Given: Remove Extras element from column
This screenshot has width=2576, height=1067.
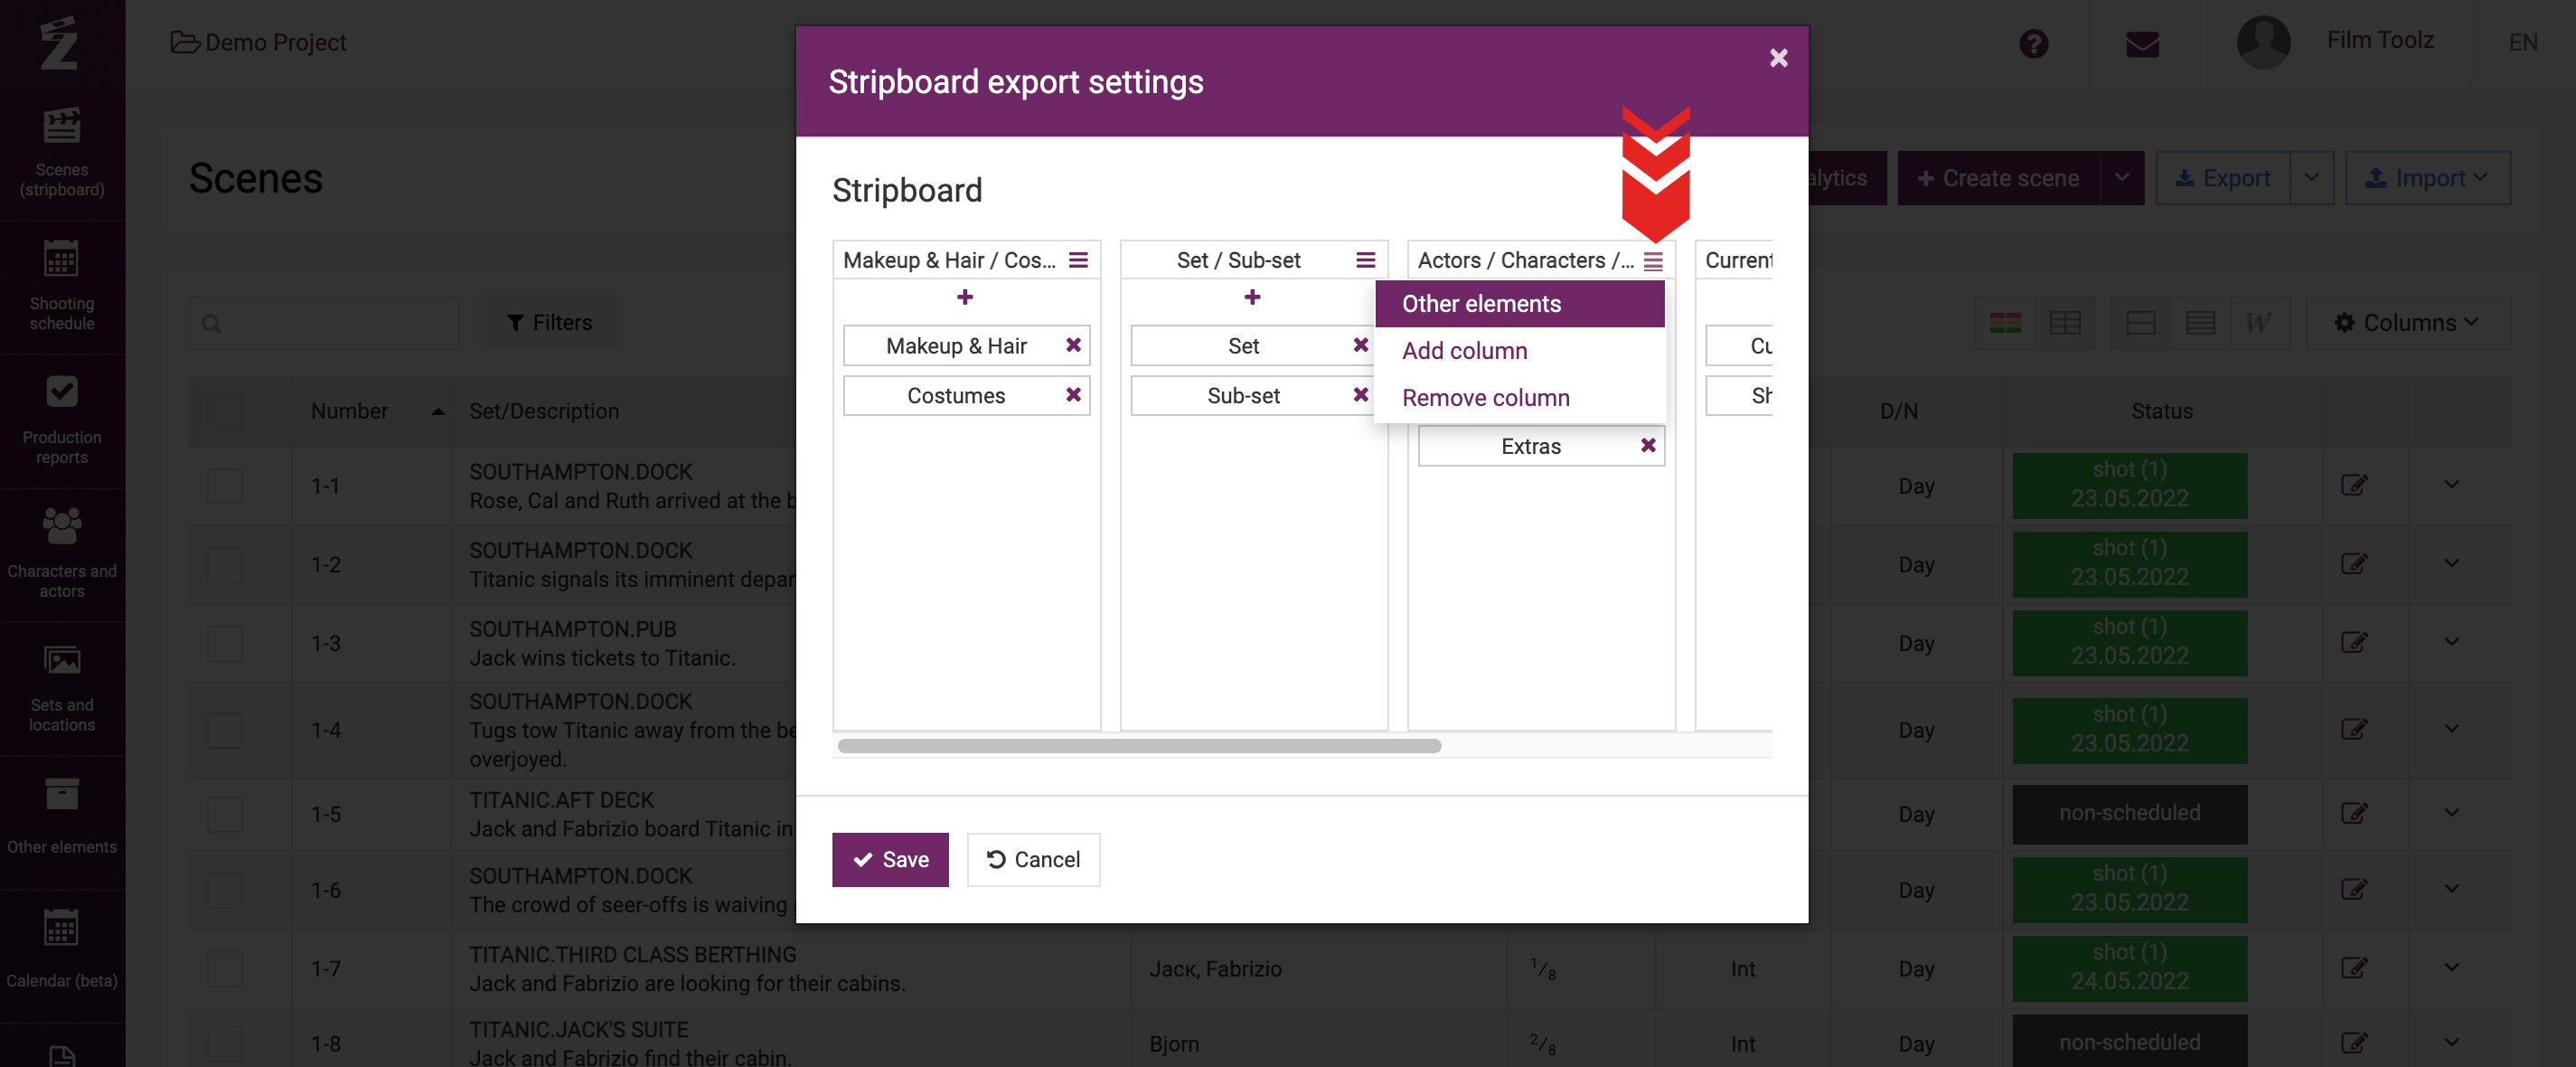Looking at the screenshot, I should point(1648,446).
